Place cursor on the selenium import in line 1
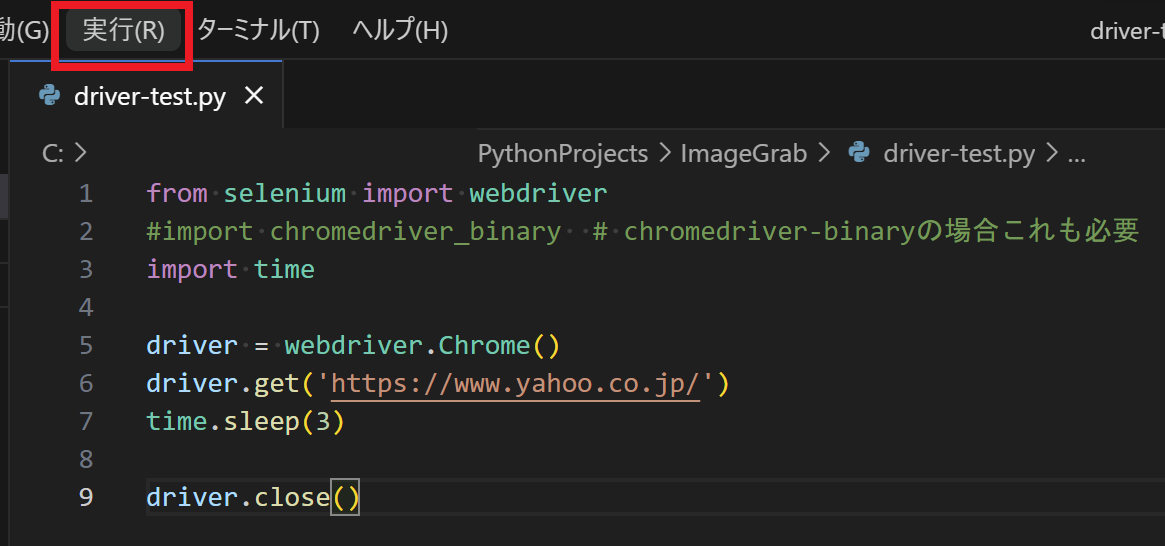The width and height of the screenshot is (1165, 546). pos(284,192)
